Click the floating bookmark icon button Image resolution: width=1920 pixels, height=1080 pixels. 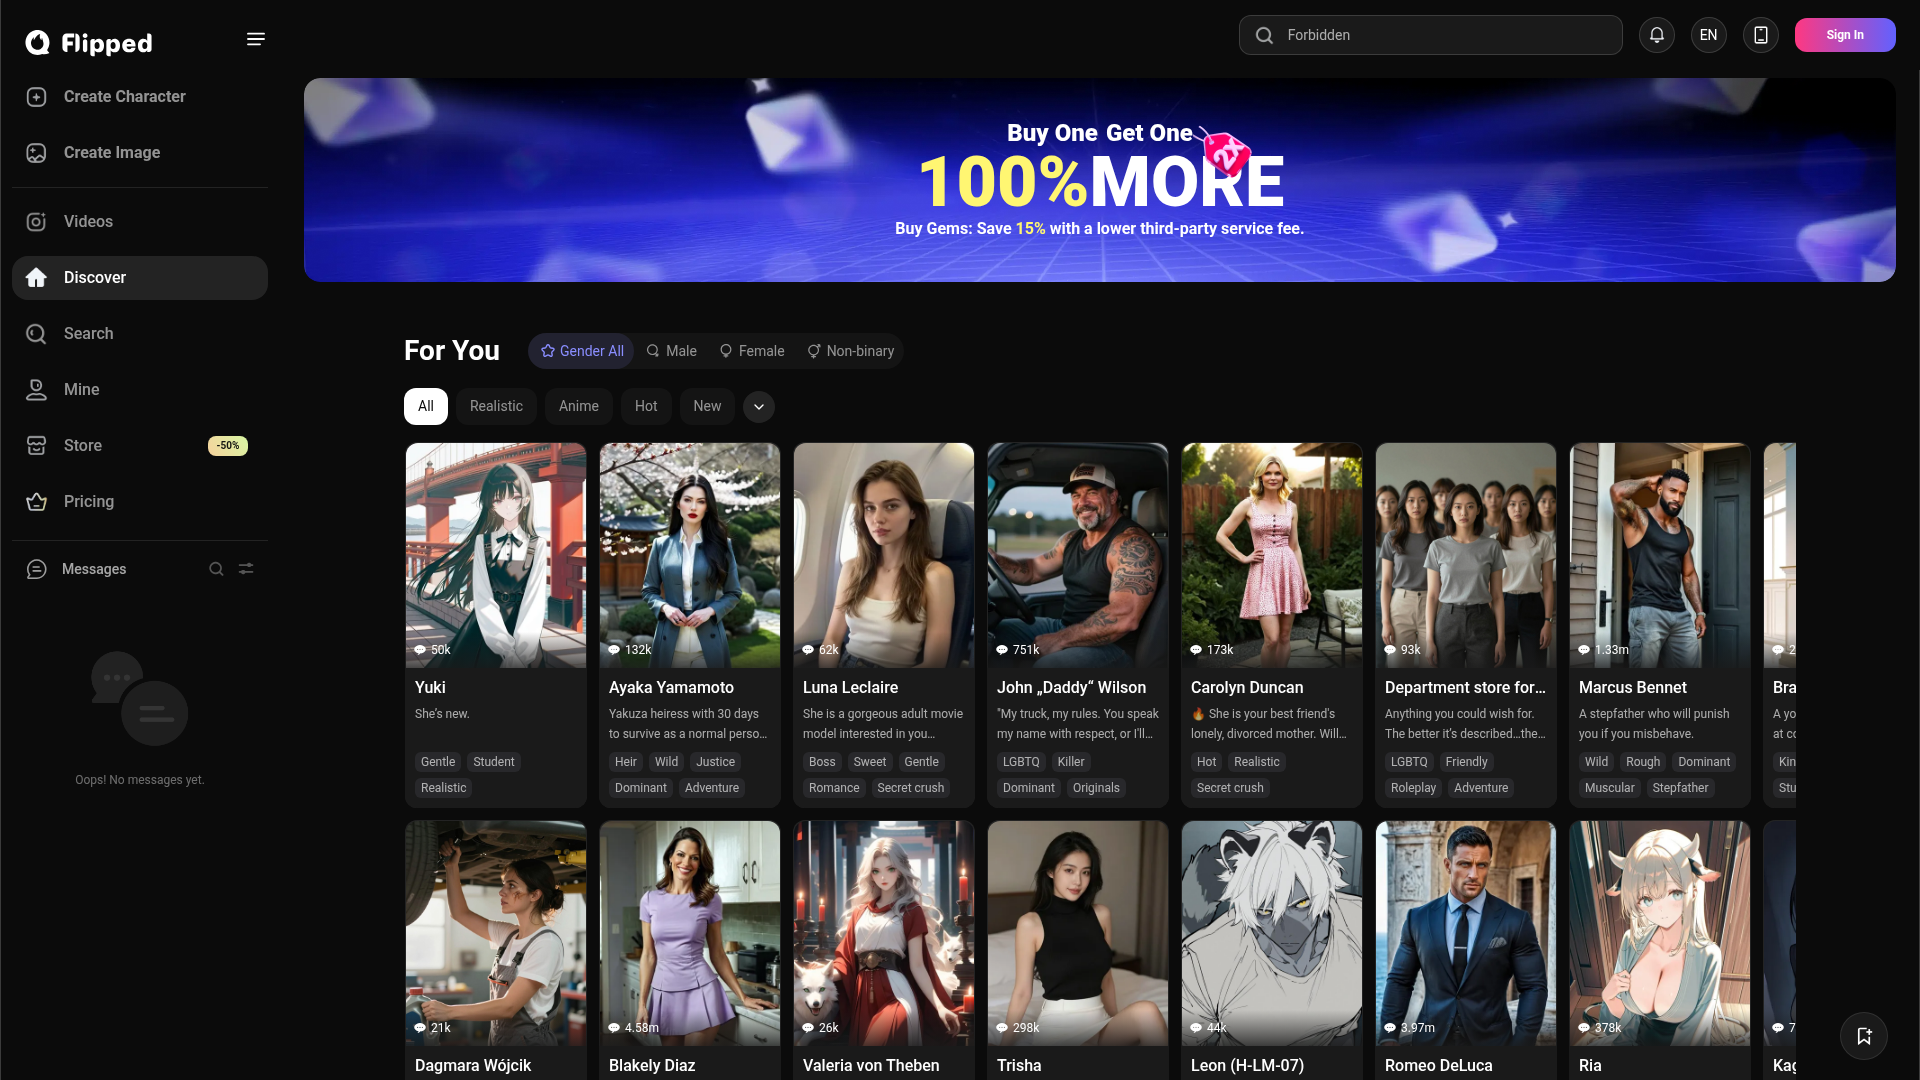point(1864,1036)
